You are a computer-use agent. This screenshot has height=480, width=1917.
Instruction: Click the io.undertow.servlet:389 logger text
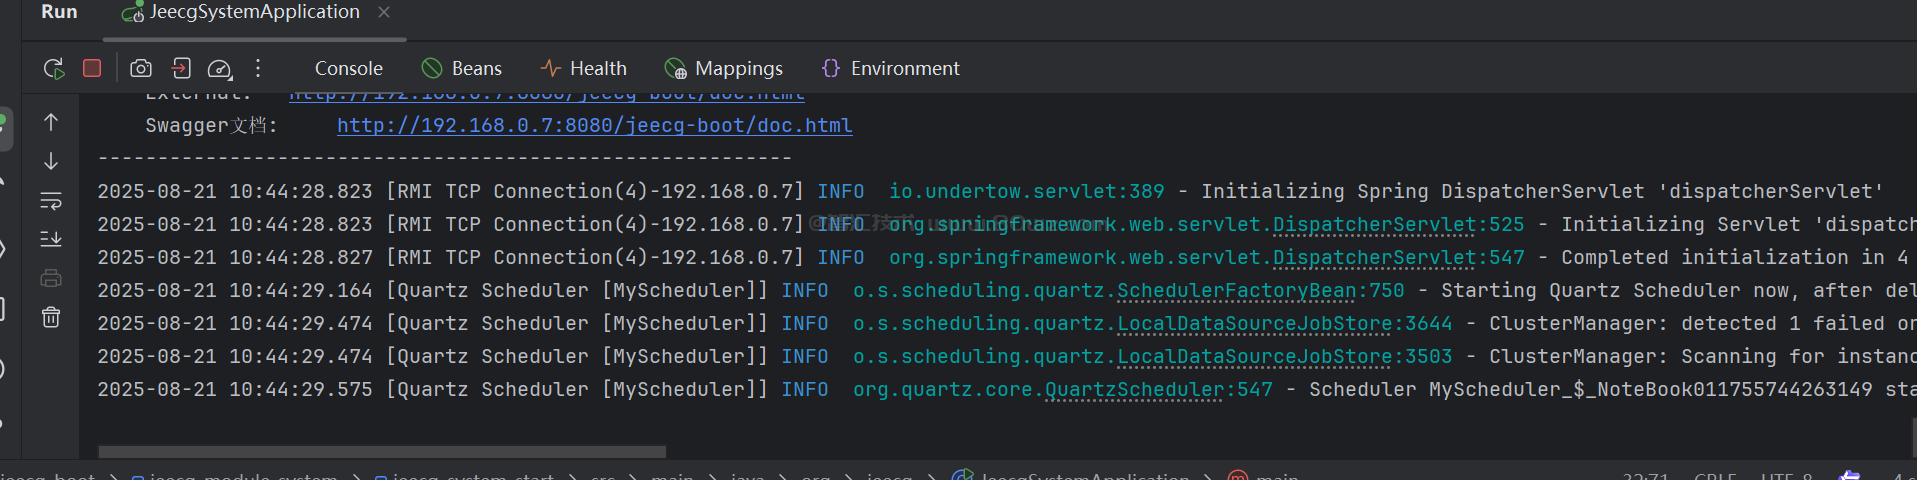[x=1027, y=191]
